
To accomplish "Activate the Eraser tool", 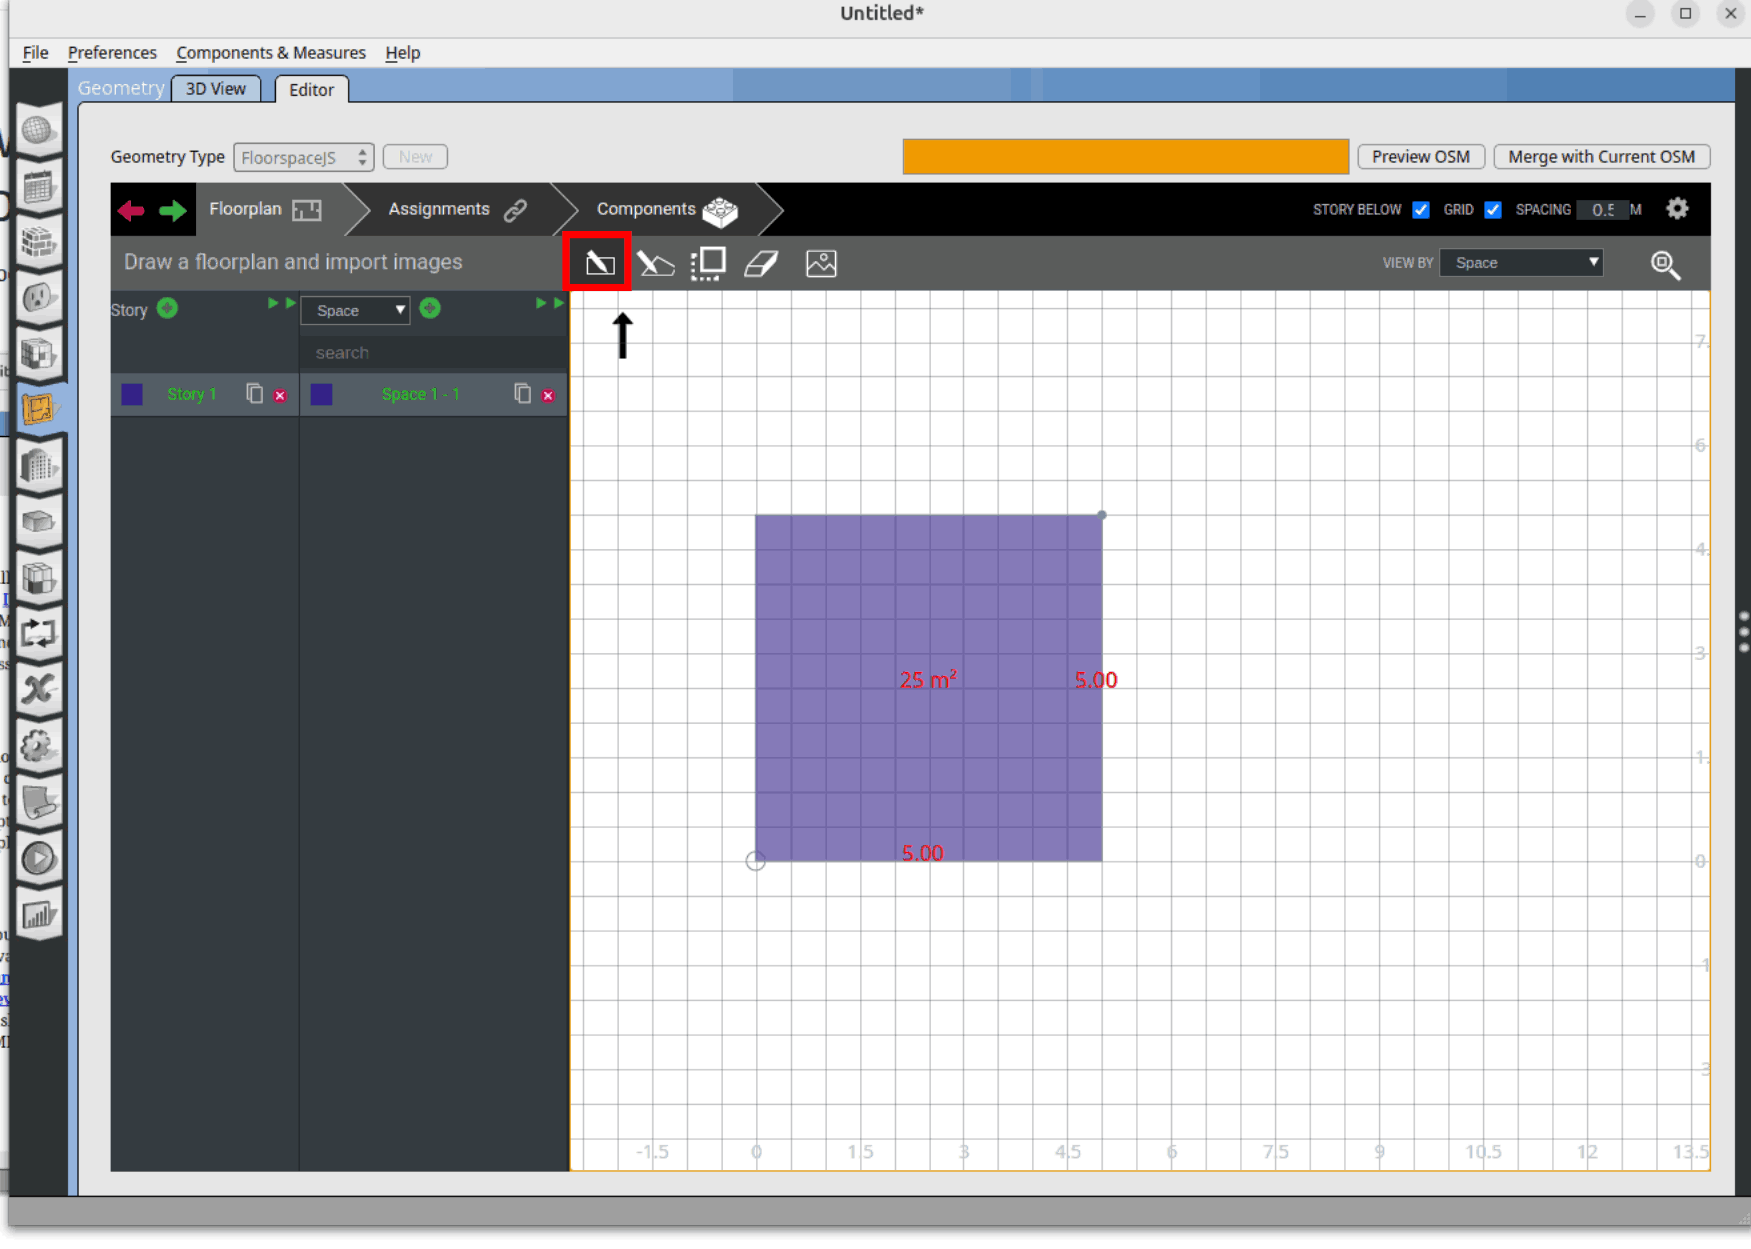I will click(x=762, y=263).
